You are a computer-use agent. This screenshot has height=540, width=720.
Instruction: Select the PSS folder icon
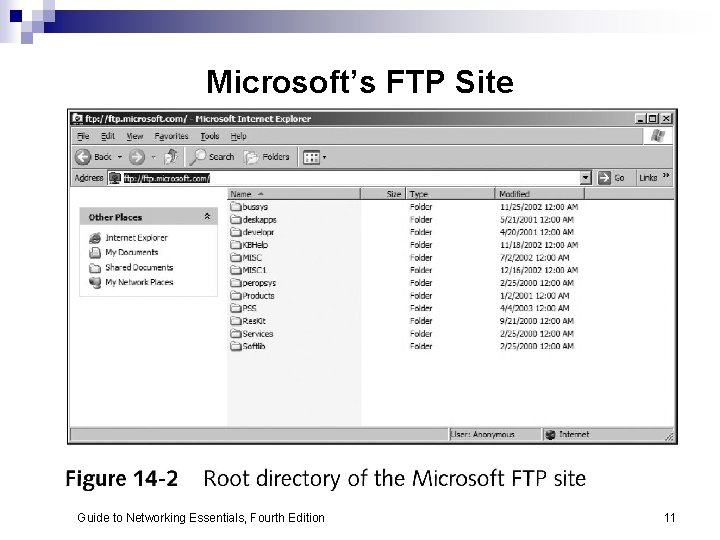[236, 308]
